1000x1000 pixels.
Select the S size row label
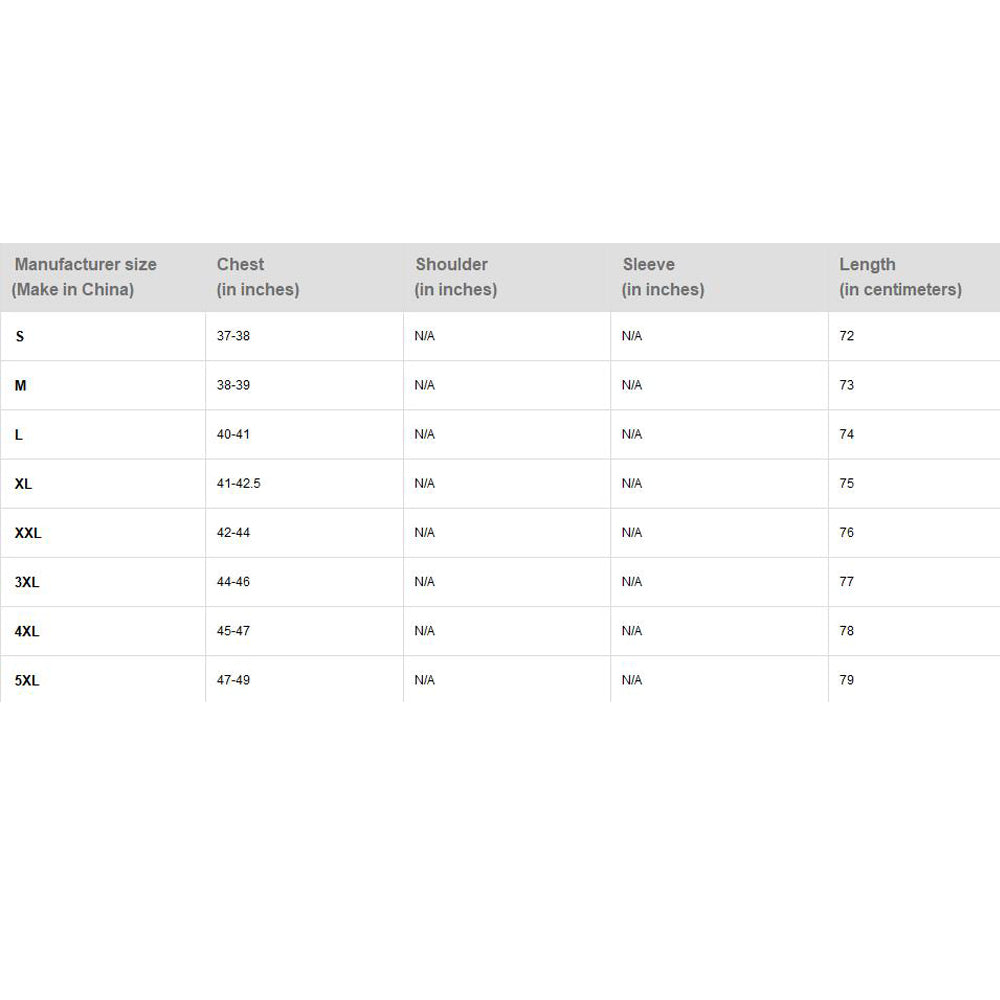(x=20, y=336)
